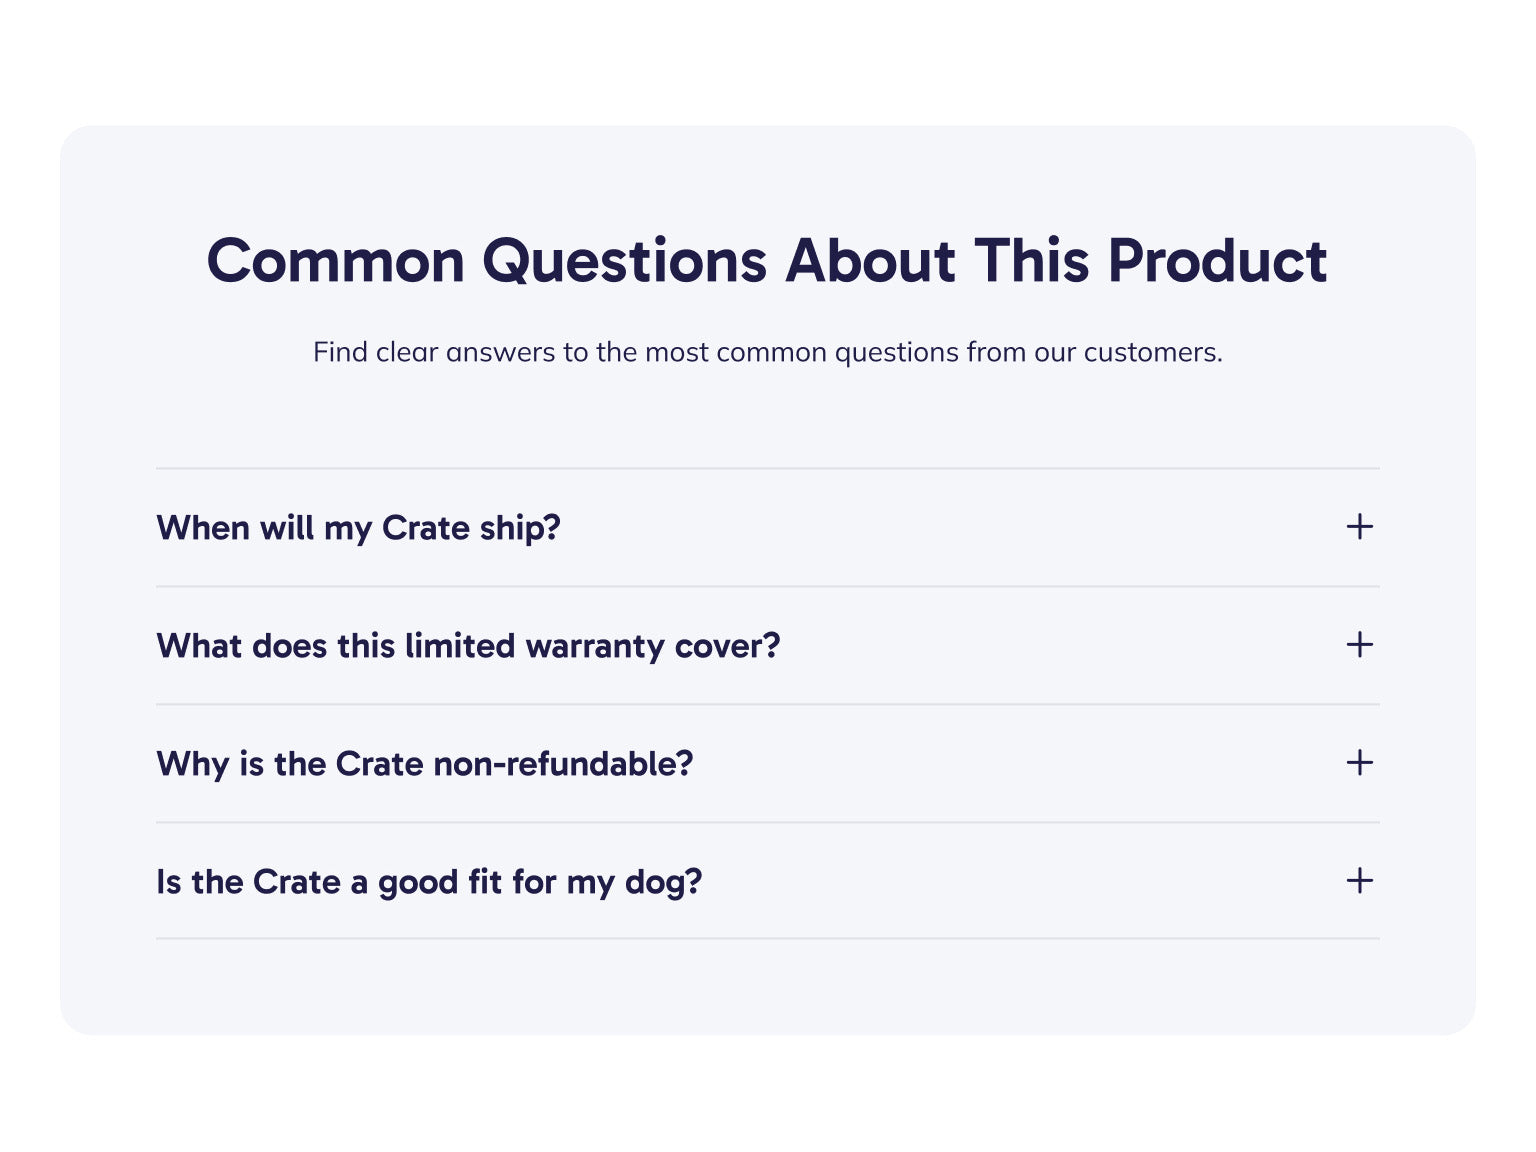Expand 'What does this limited warranty cover?'
This screenshot has height=1152, width=1536.
tap(468, 646)
